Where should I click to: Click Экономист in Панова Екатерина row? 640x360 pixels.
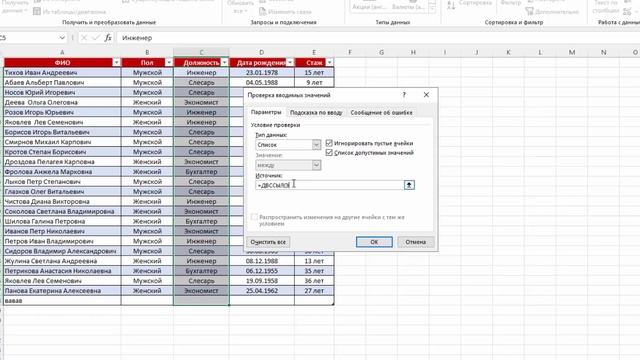[x=201, y=291]
